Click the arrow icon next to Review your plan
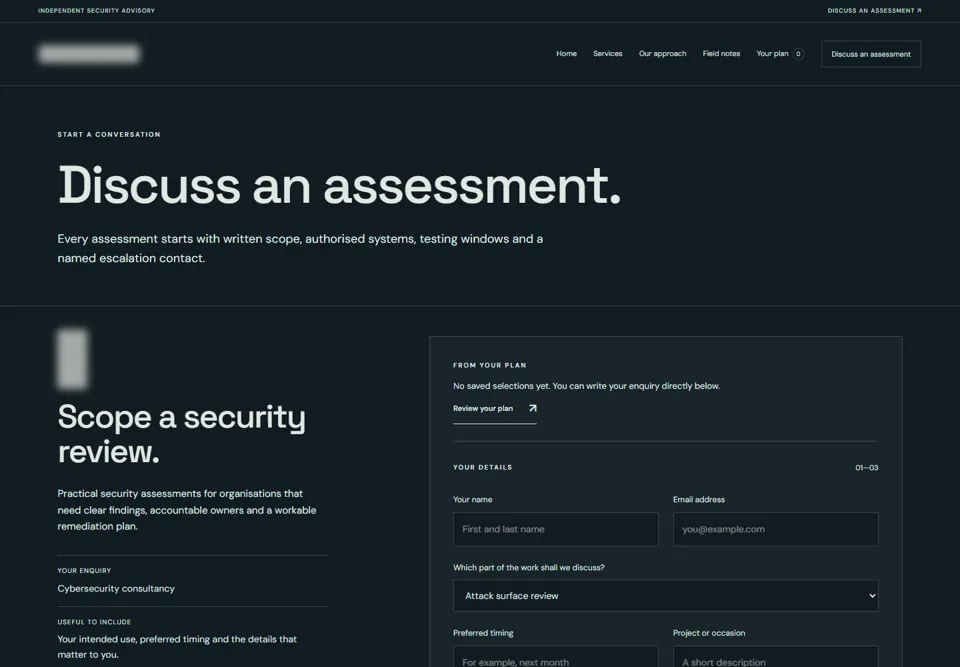 [532, 409]
